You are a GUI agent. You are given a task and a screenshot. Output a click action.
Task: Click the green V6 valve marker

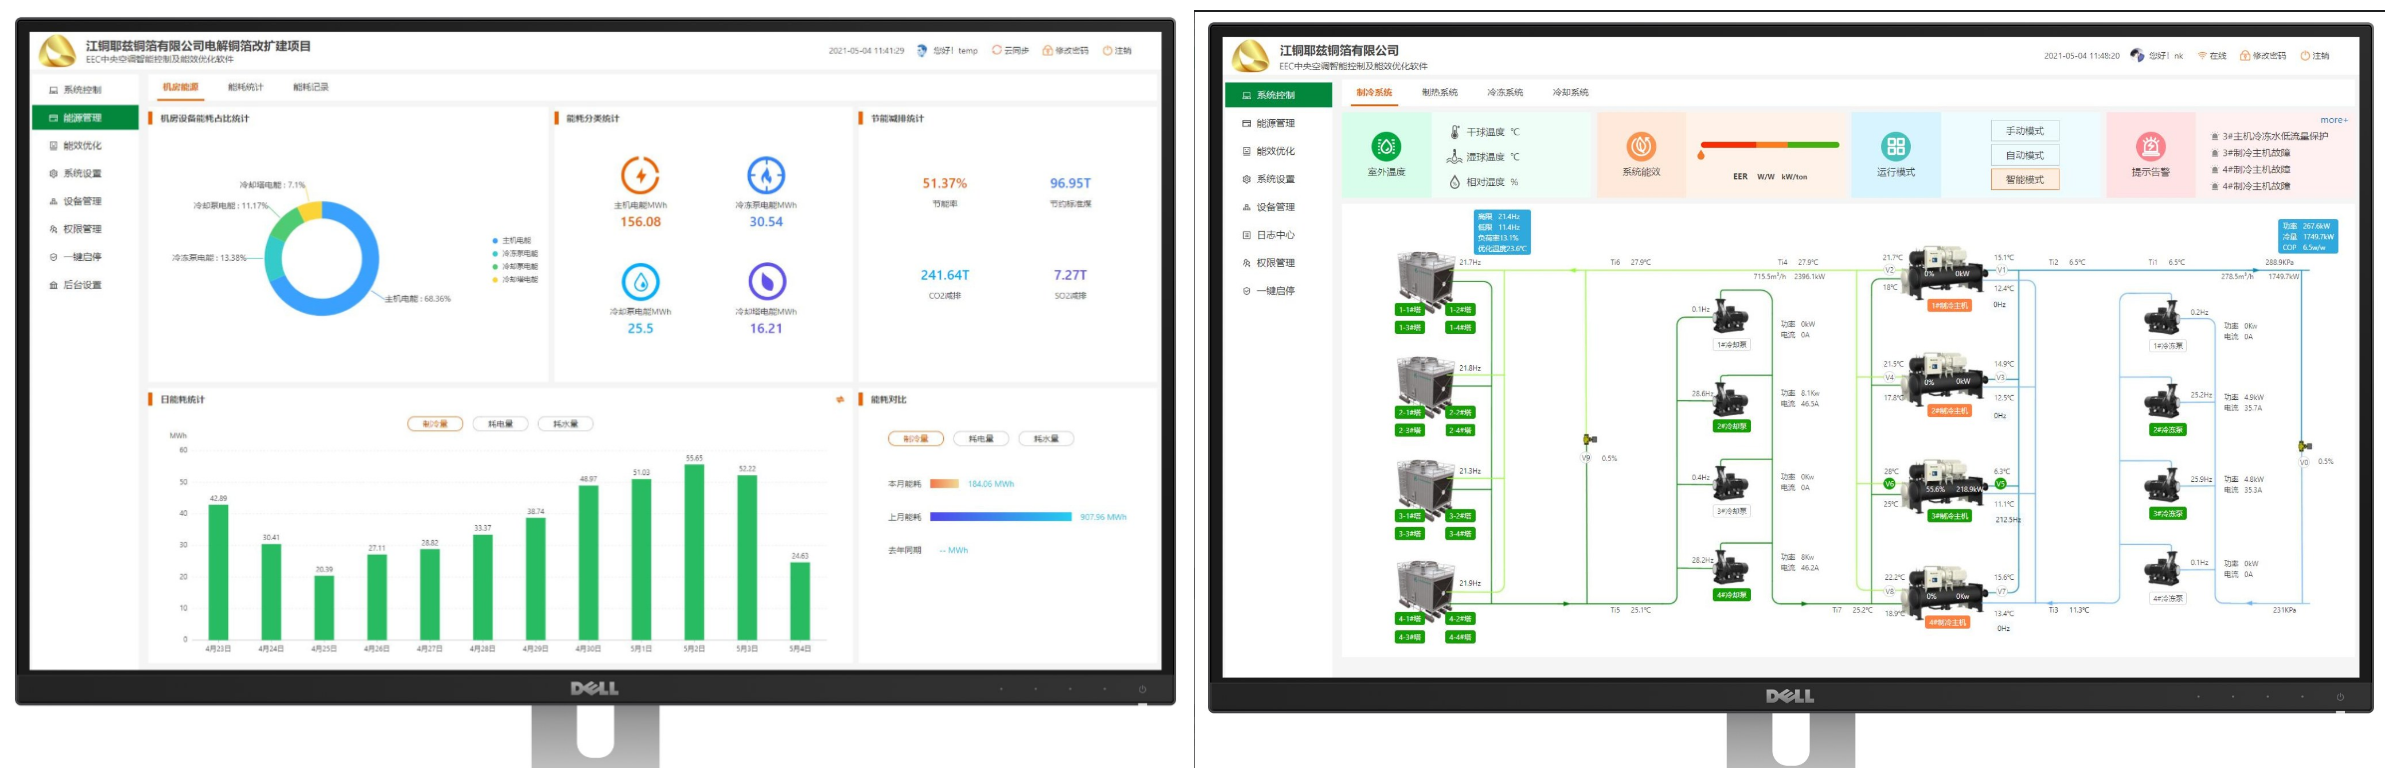(x=1889, y=484)
